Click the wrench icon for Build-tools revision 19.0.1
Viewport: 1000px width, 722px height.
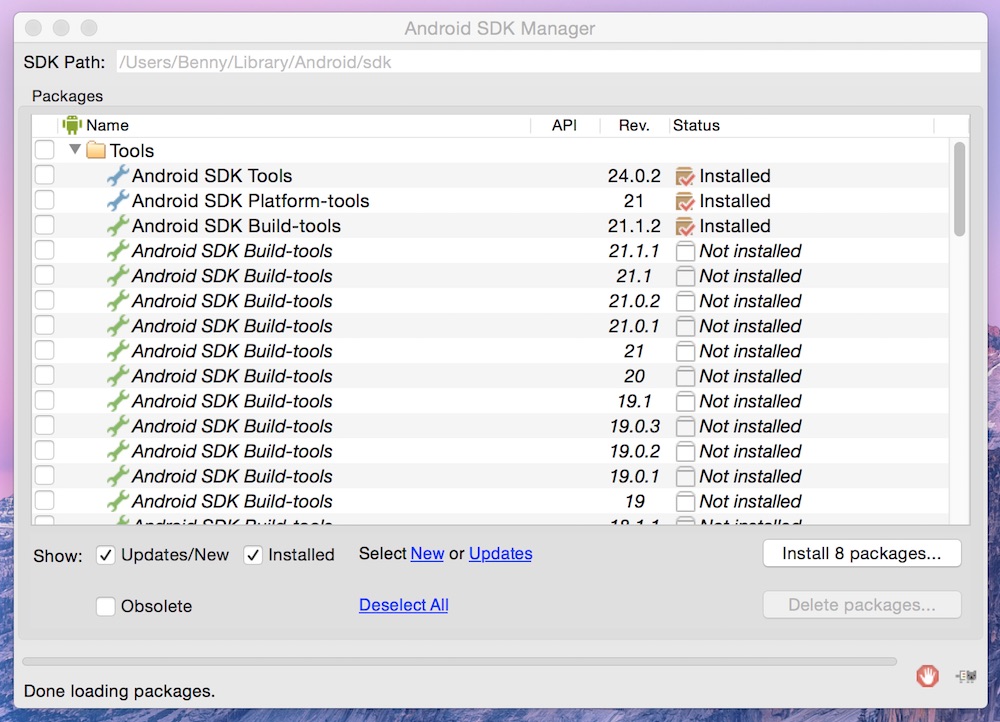[118, 476]
